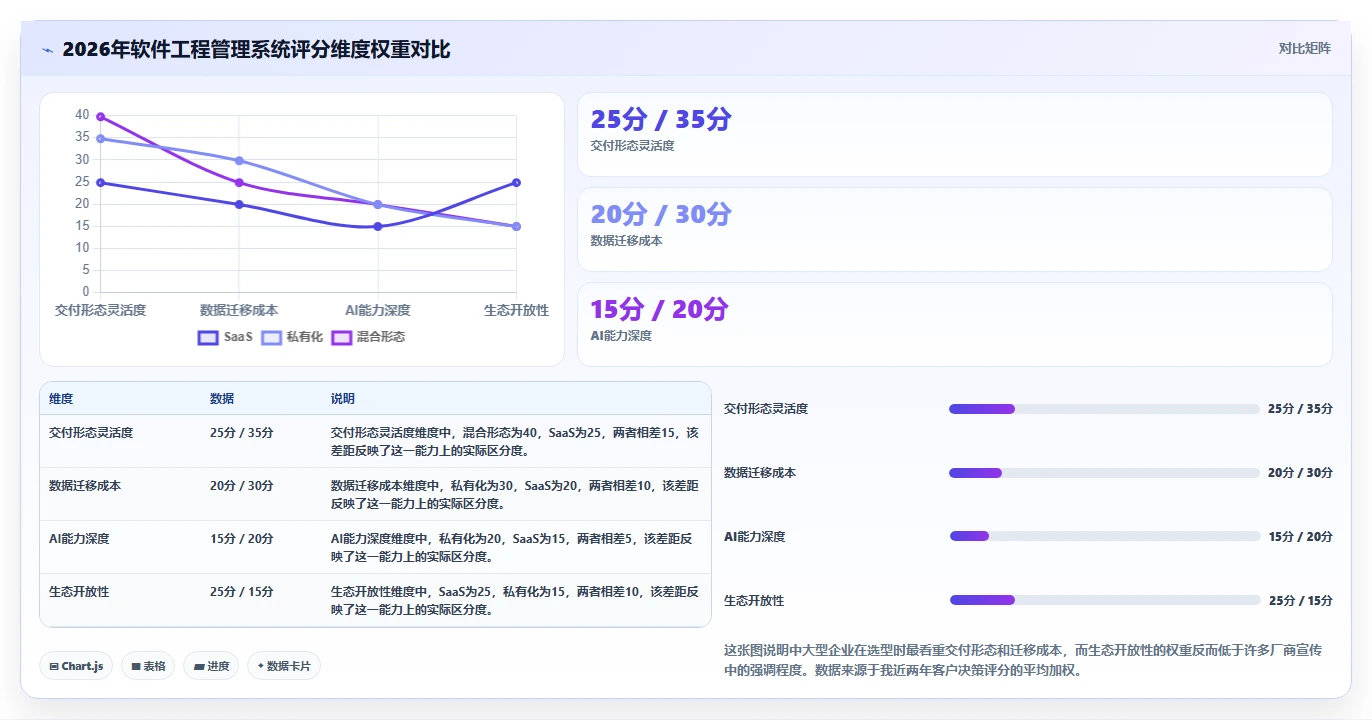Click the 0 tick on the chart y-axis
Viewport: 1372px width, 720px height.
click(86, 292)
